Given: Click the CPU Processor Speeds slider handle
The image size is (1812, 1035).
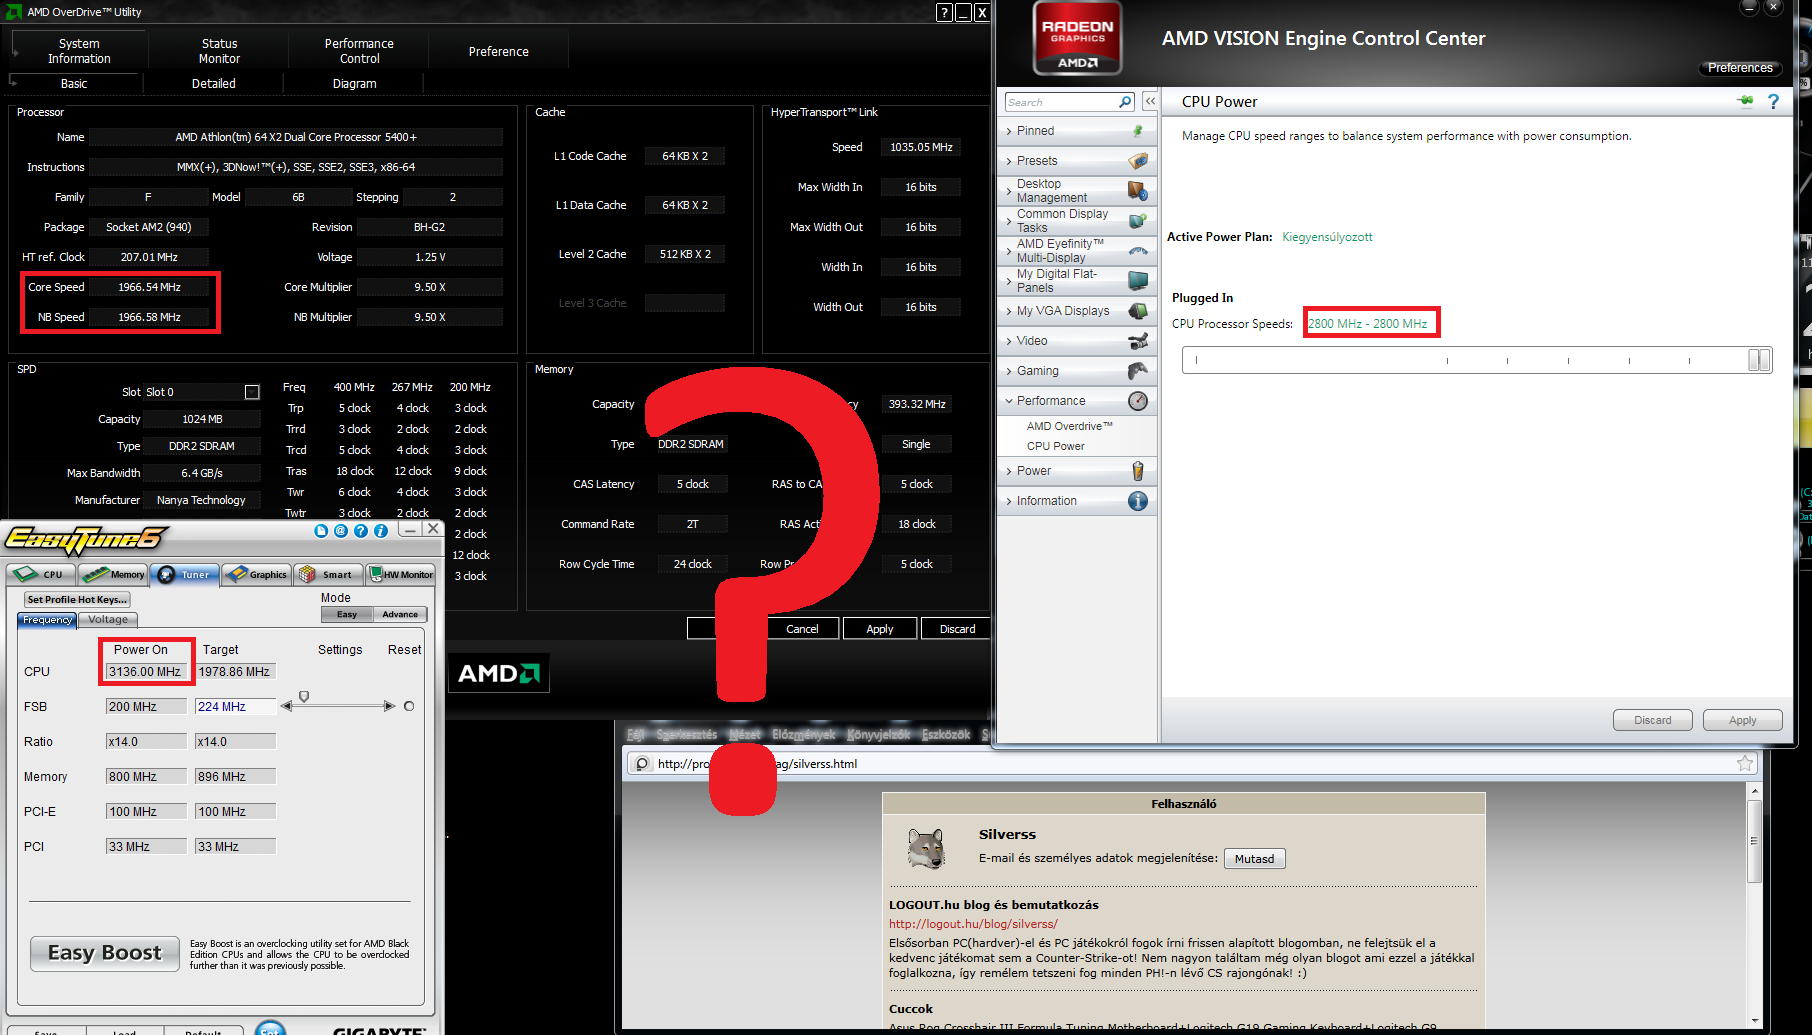Looking at the screenshot, I should 1759,360.
